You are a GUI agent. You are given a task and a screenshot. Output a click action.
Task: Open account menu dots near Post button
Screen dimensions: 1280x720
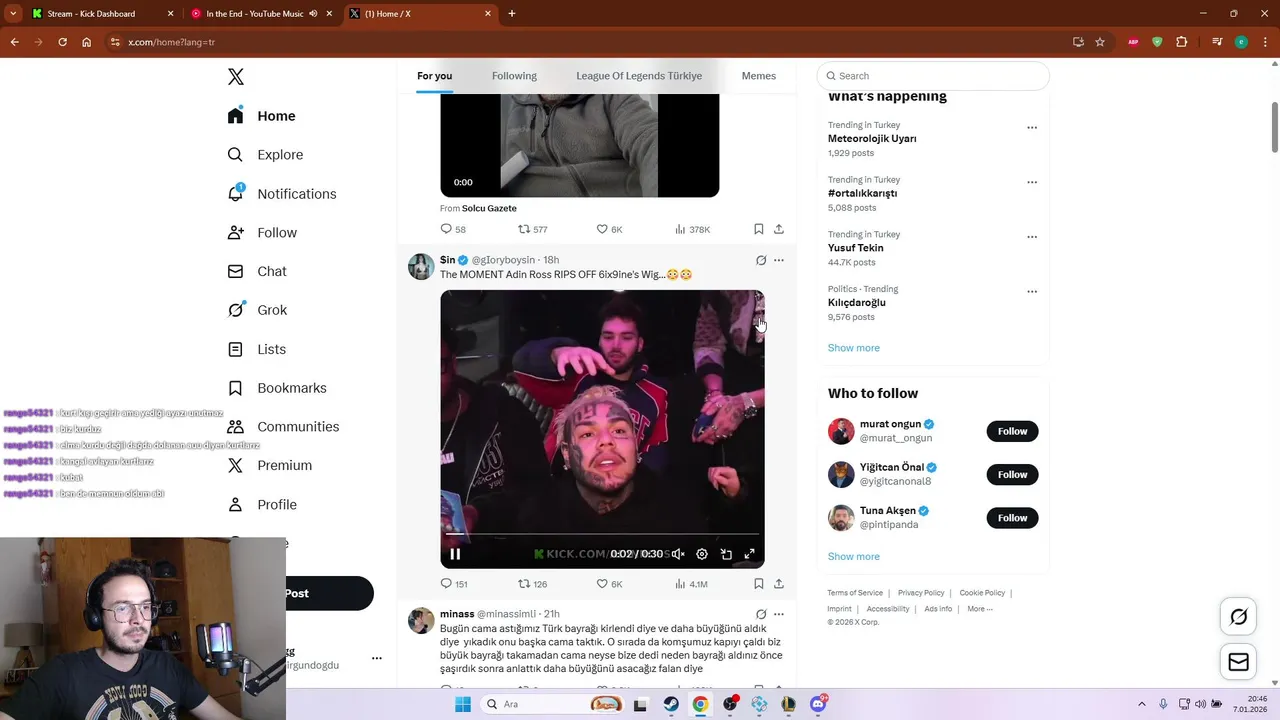coord(377,658)
